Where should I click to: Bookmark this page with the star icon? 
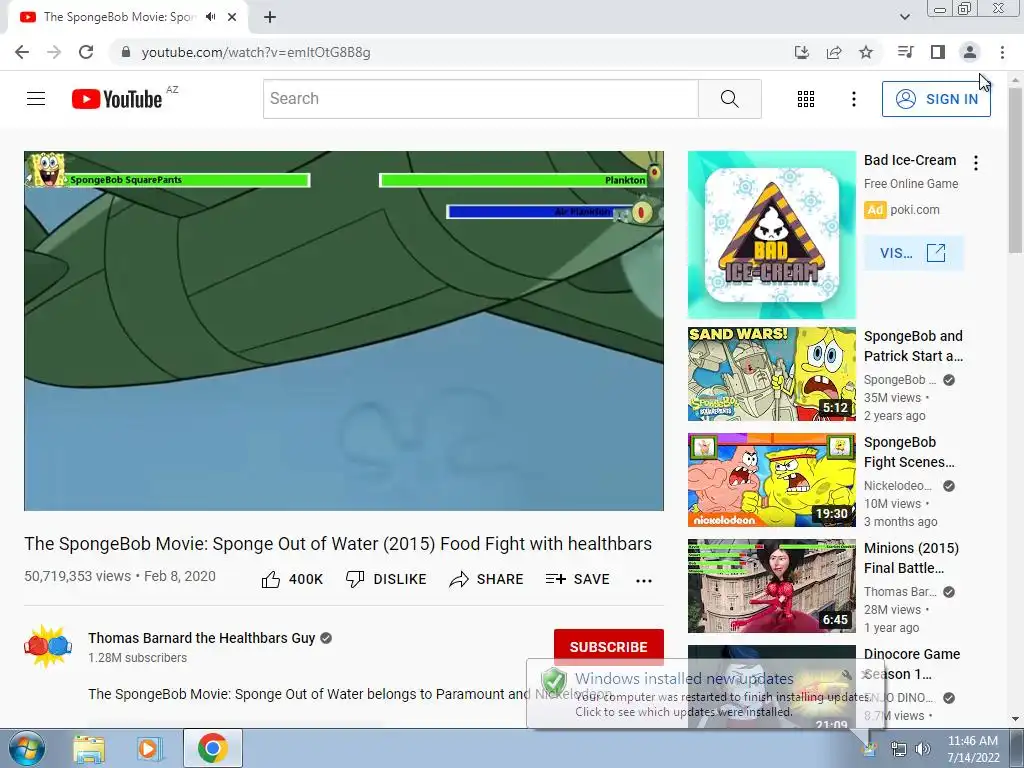click(866, 52)
